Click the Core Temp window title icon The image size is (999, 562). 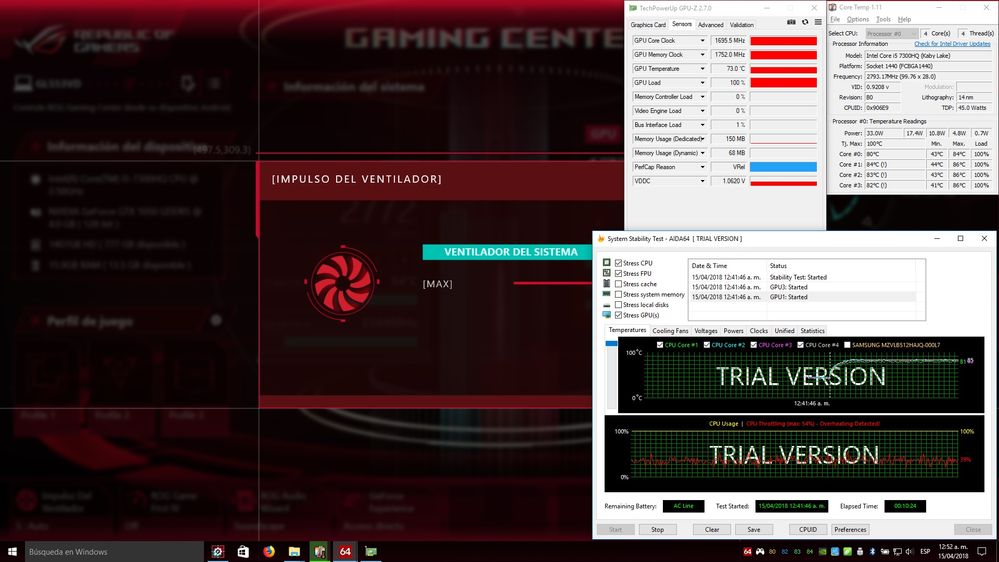[833, 8]
